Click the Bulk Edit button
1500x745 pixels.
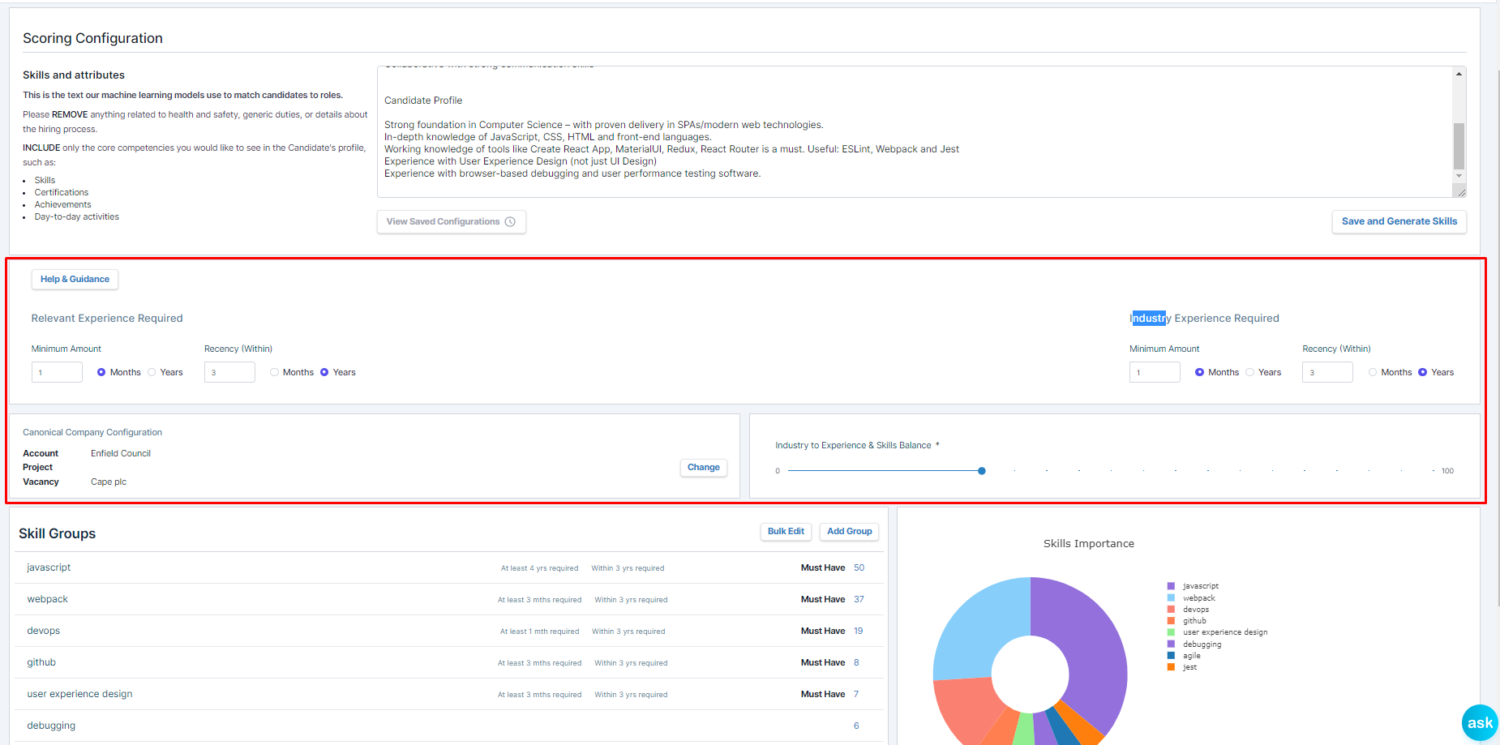(x=786, y=531)
